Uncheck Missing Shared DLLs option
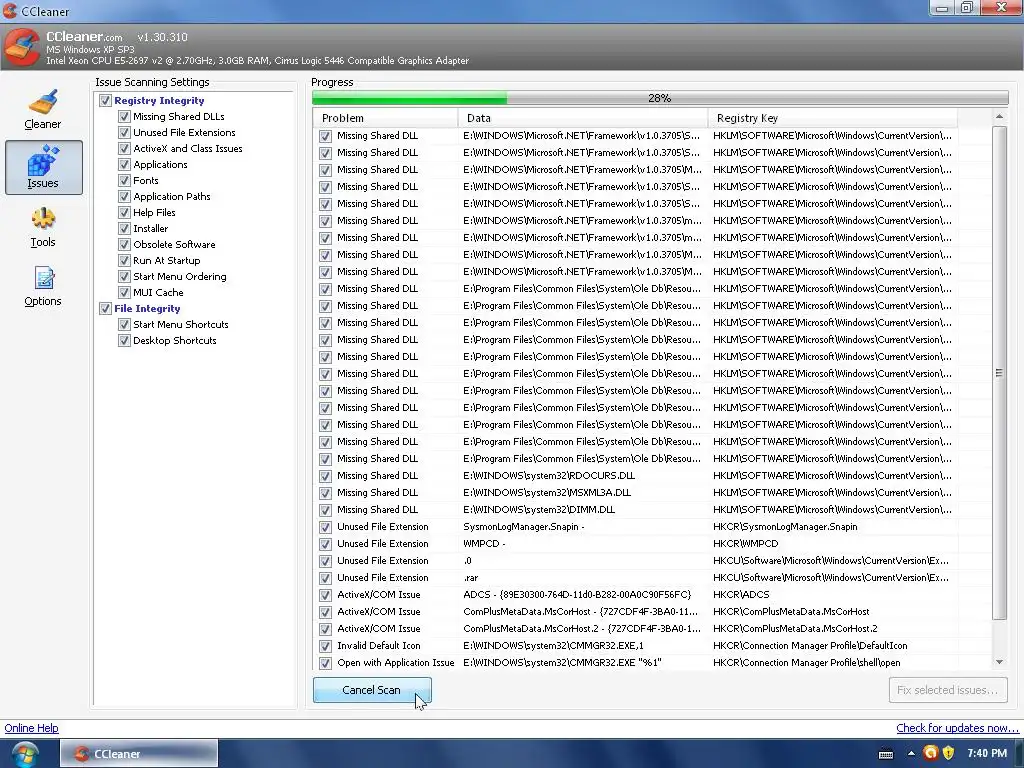Viewport: 1024px width, 768px height. (x=124, y=116)
